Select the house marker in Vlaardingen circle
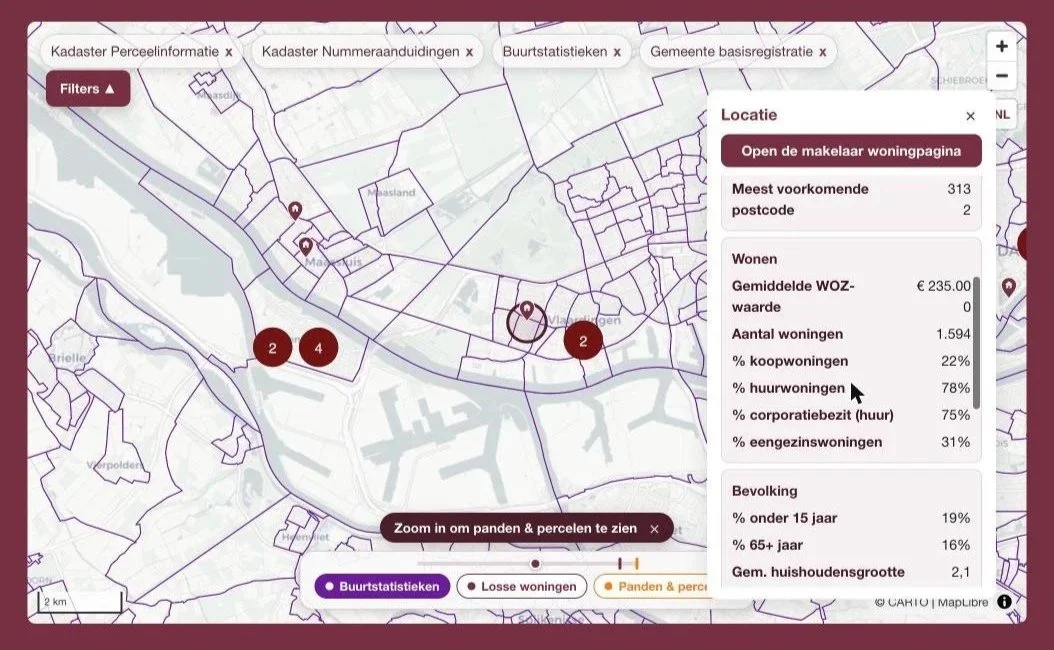 [527, 310]
